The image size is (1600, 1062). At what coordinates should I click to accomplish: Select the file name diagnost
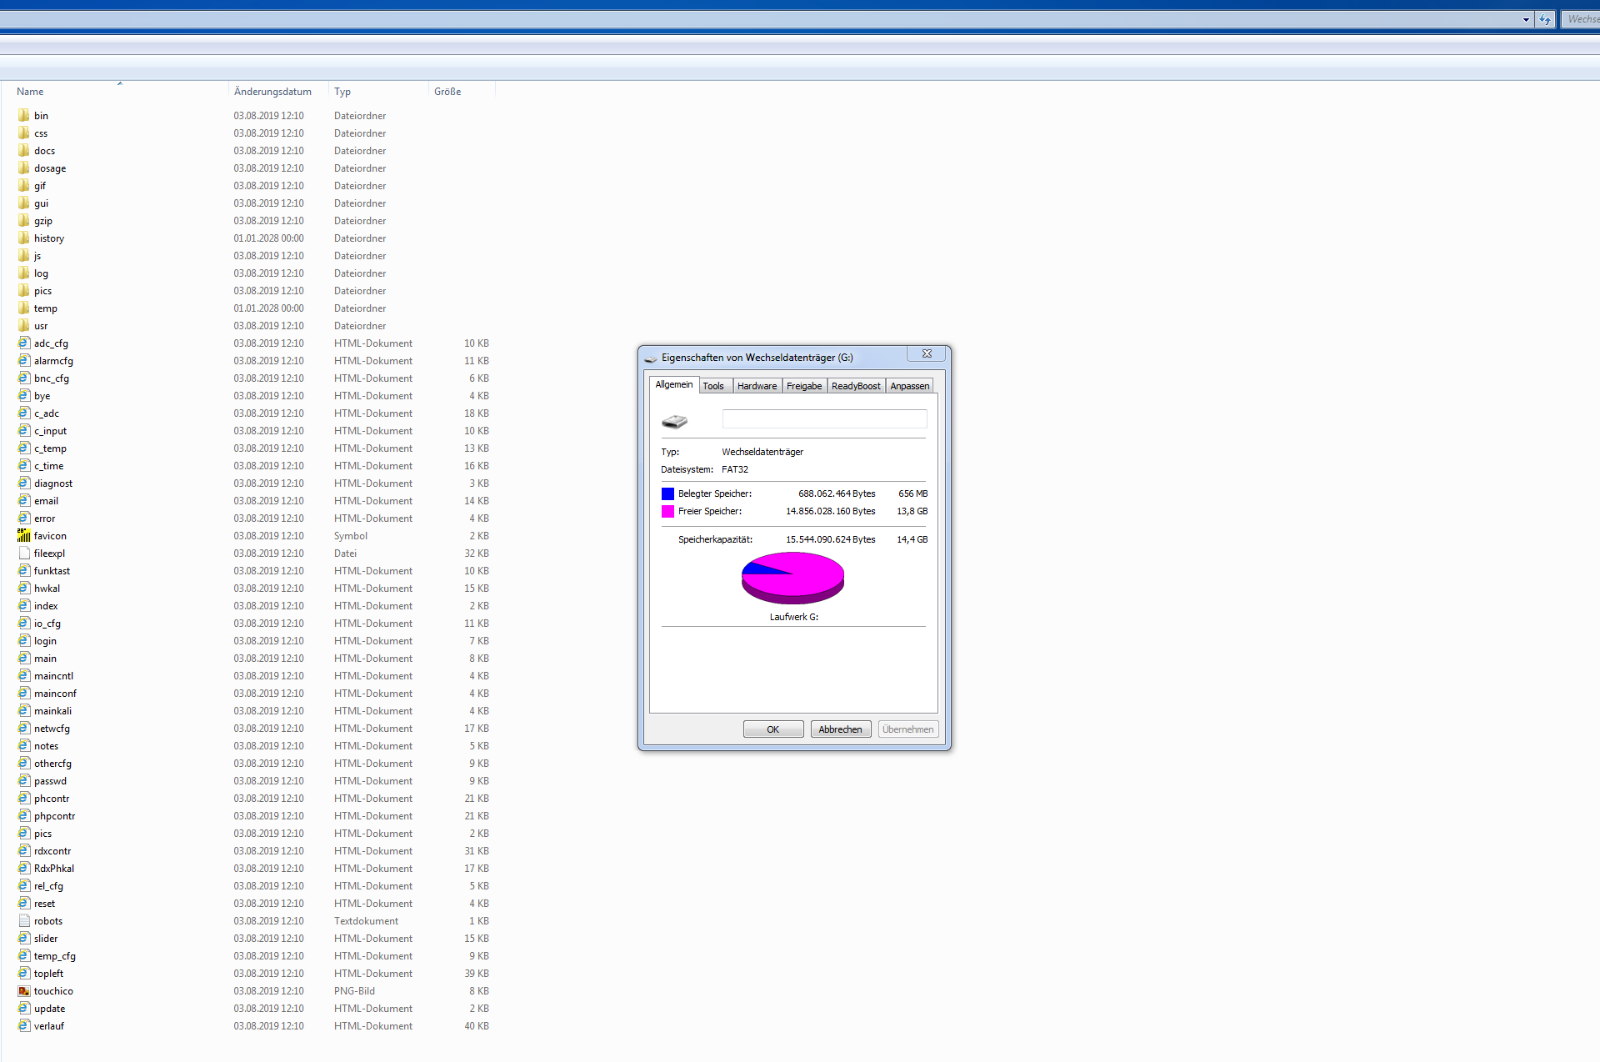click(x=53, y=483)
